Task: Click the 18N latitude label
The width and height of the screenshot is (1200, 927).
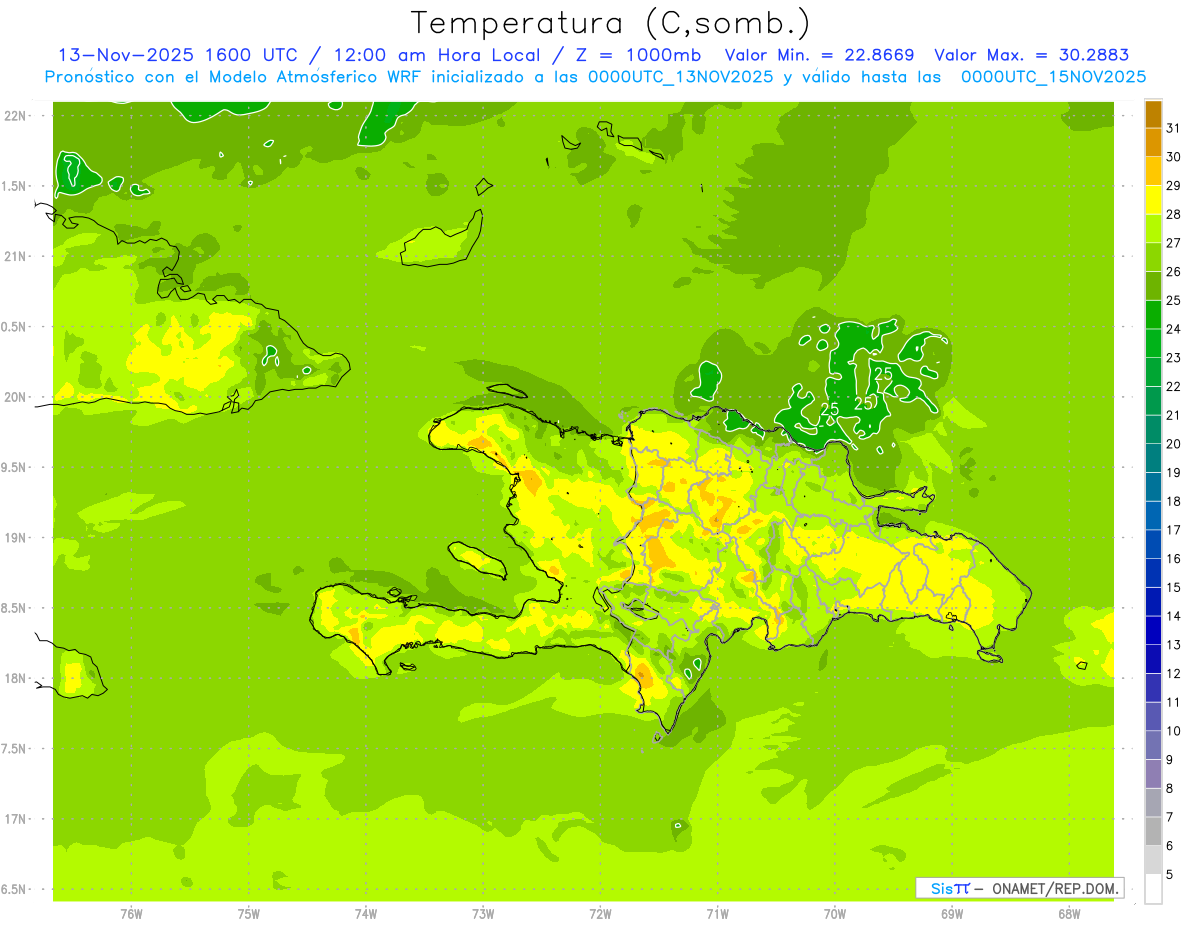Action: pos(16,678)
